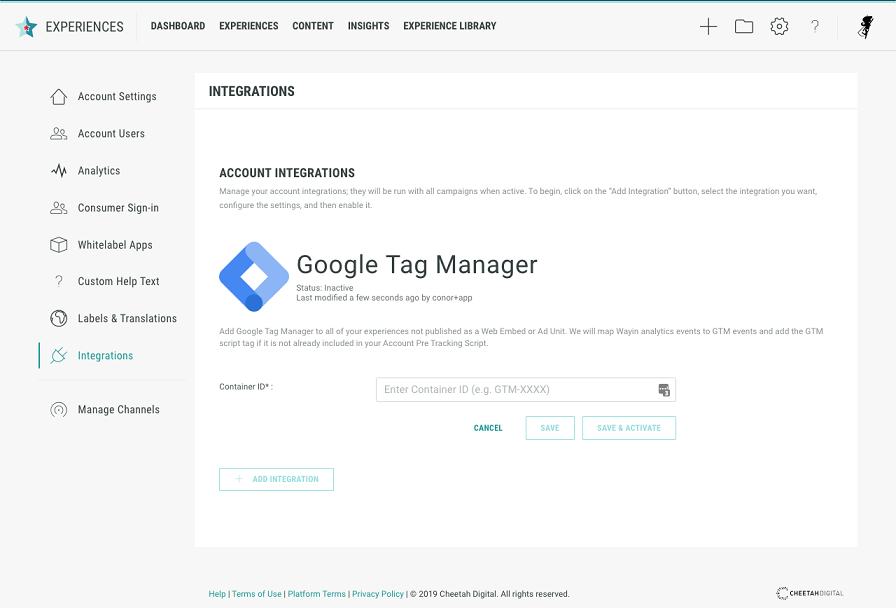Image resolution: width=896 pixels, height=608 pixels.
Task: Click the plus create icon in header
Action: coord(708,27)
